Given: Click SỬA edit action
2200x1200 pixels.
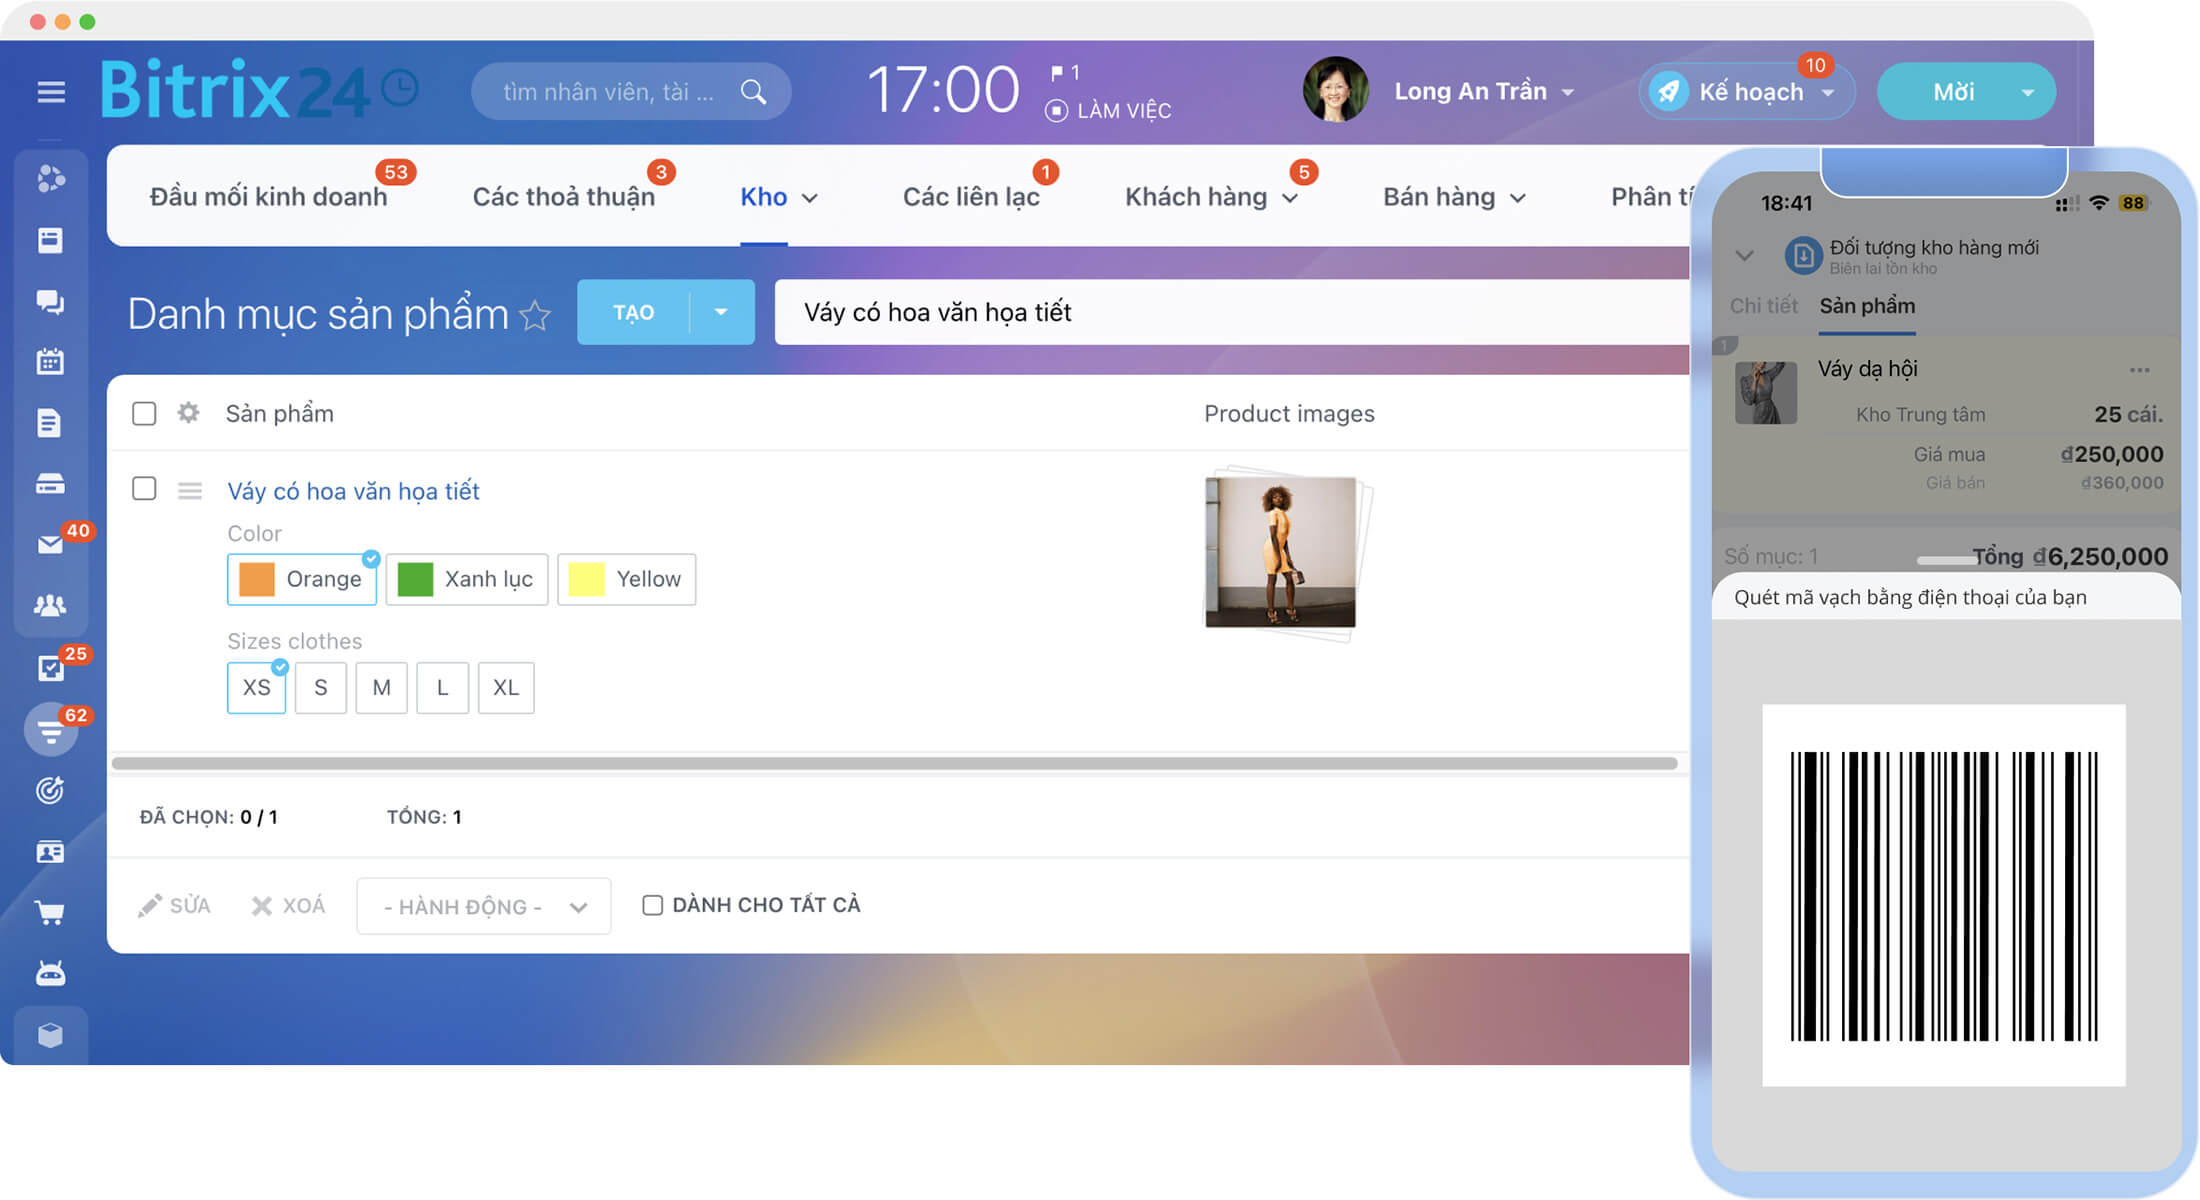Looking at the screenshot, I should [x=174, y=905].
